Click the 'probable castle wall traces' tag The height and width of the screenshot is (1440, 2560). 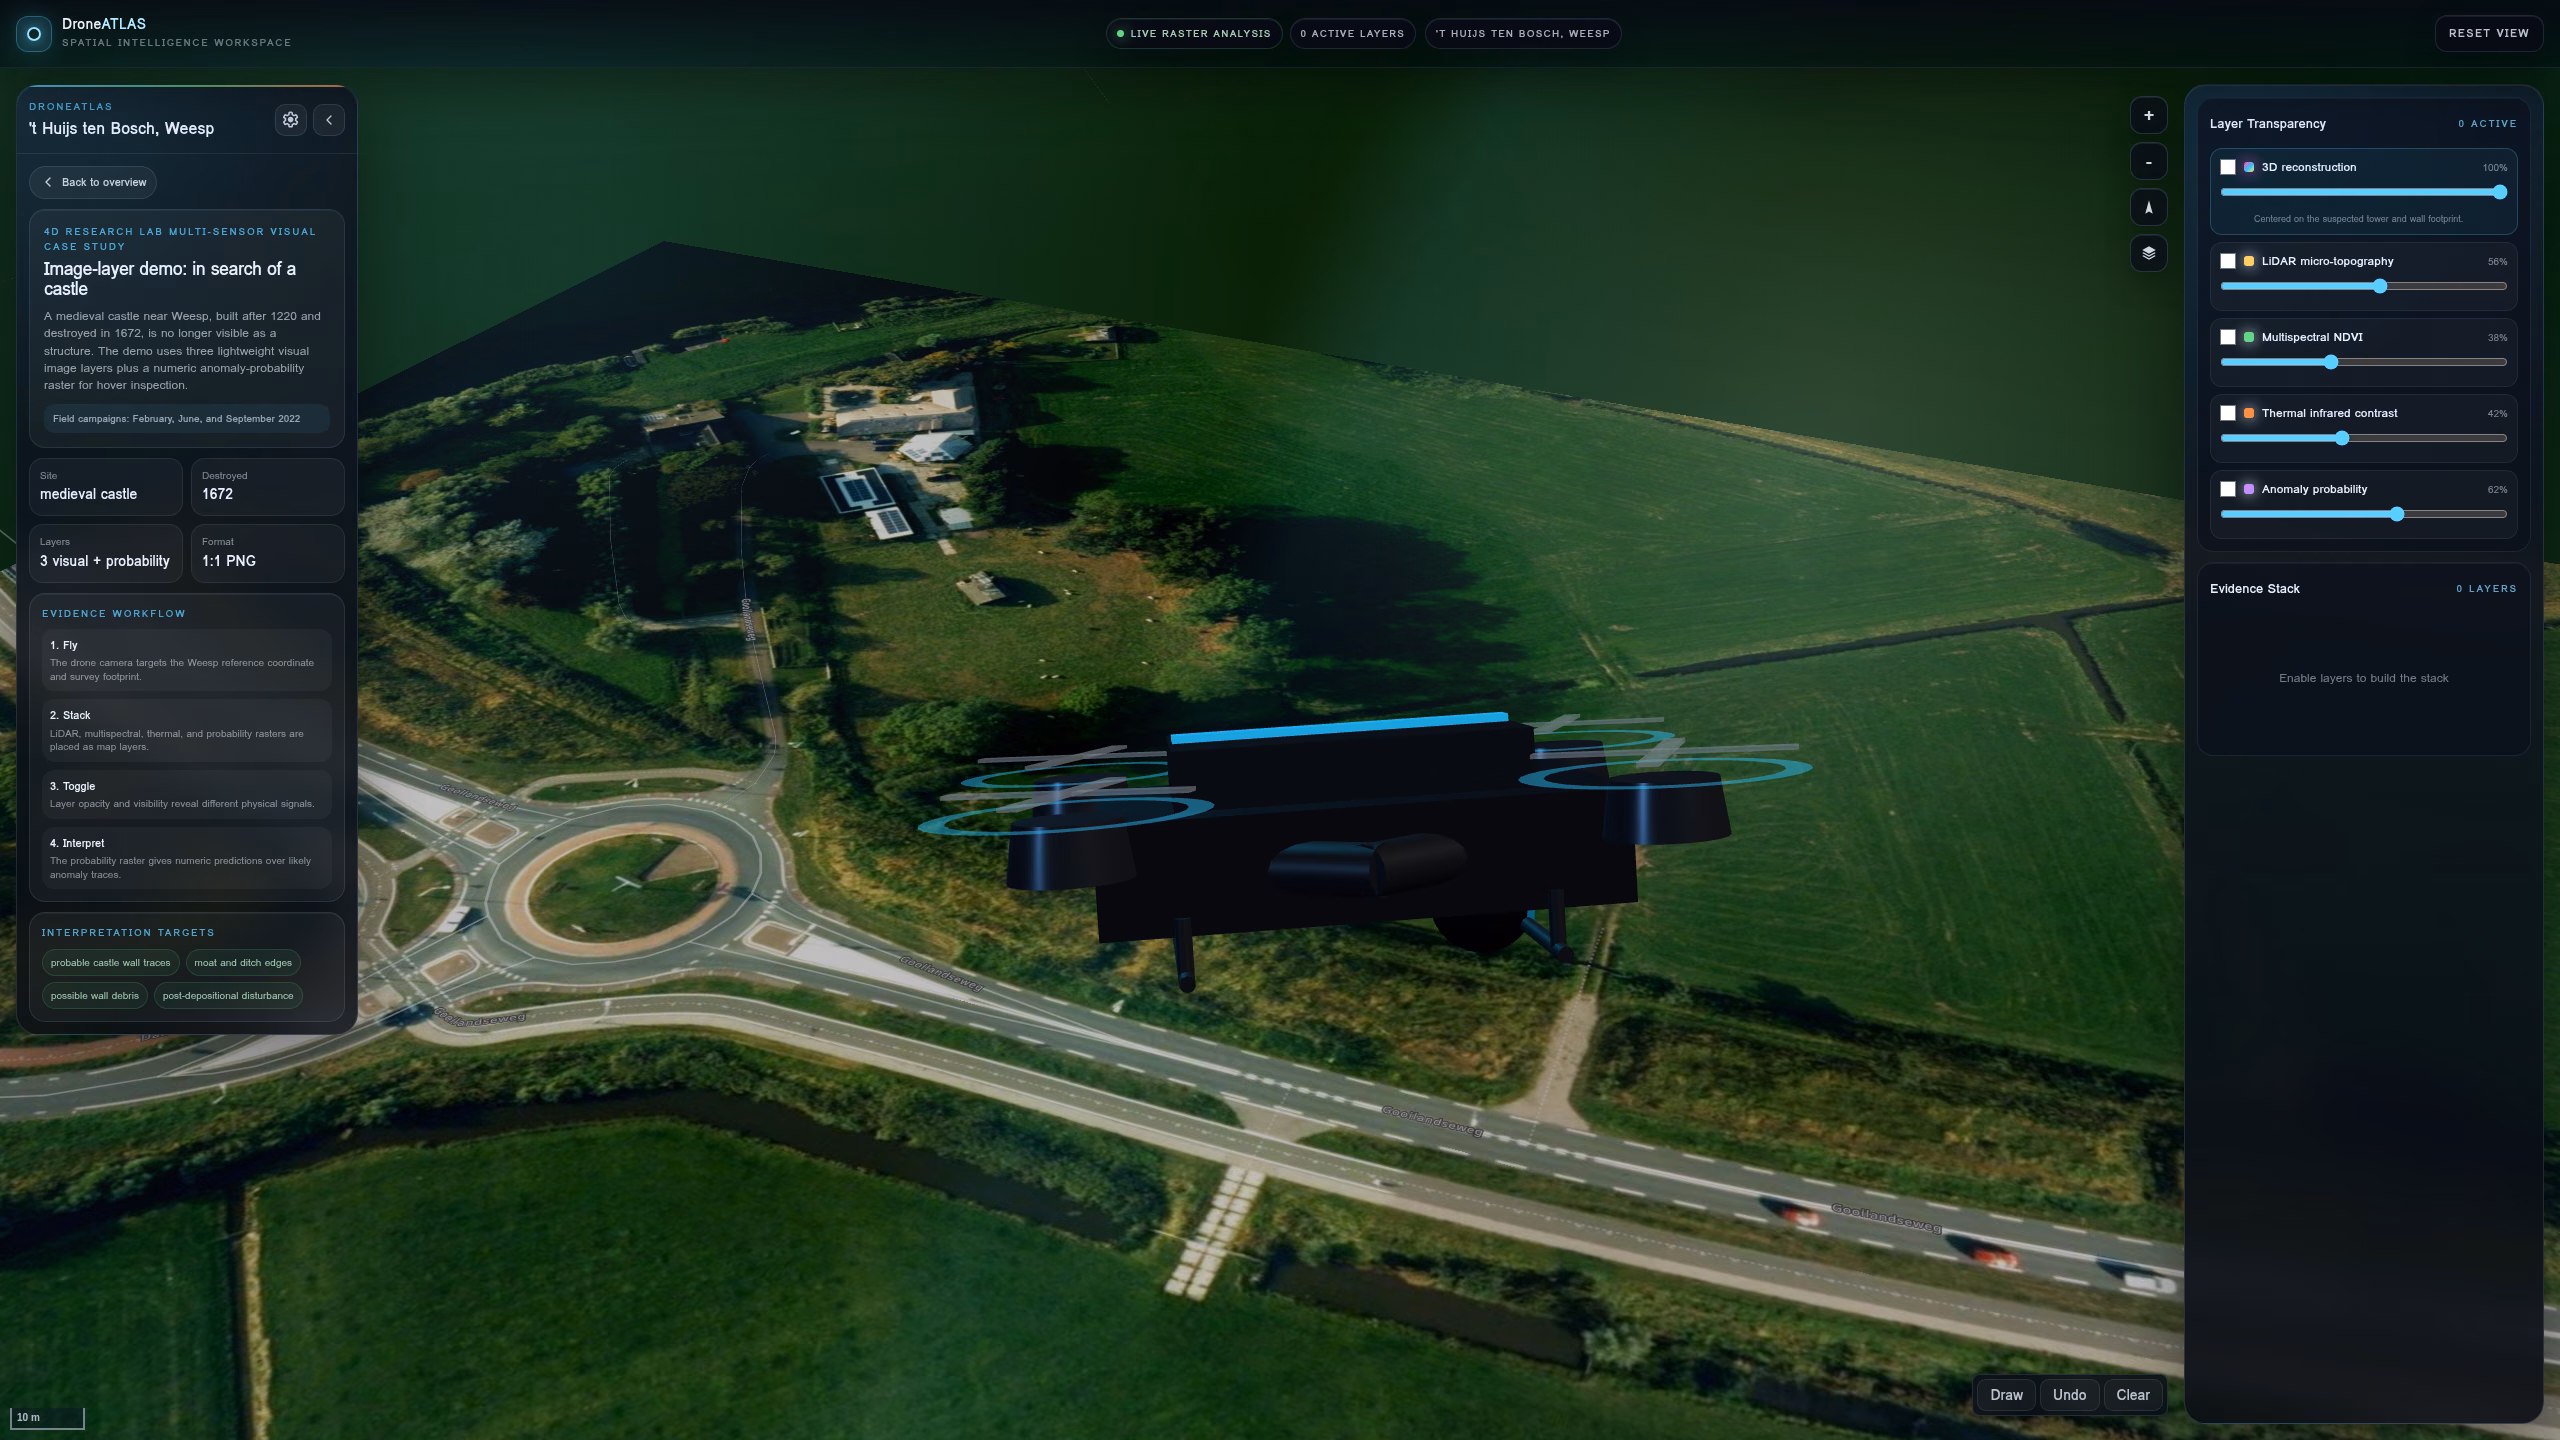[110, 963]
